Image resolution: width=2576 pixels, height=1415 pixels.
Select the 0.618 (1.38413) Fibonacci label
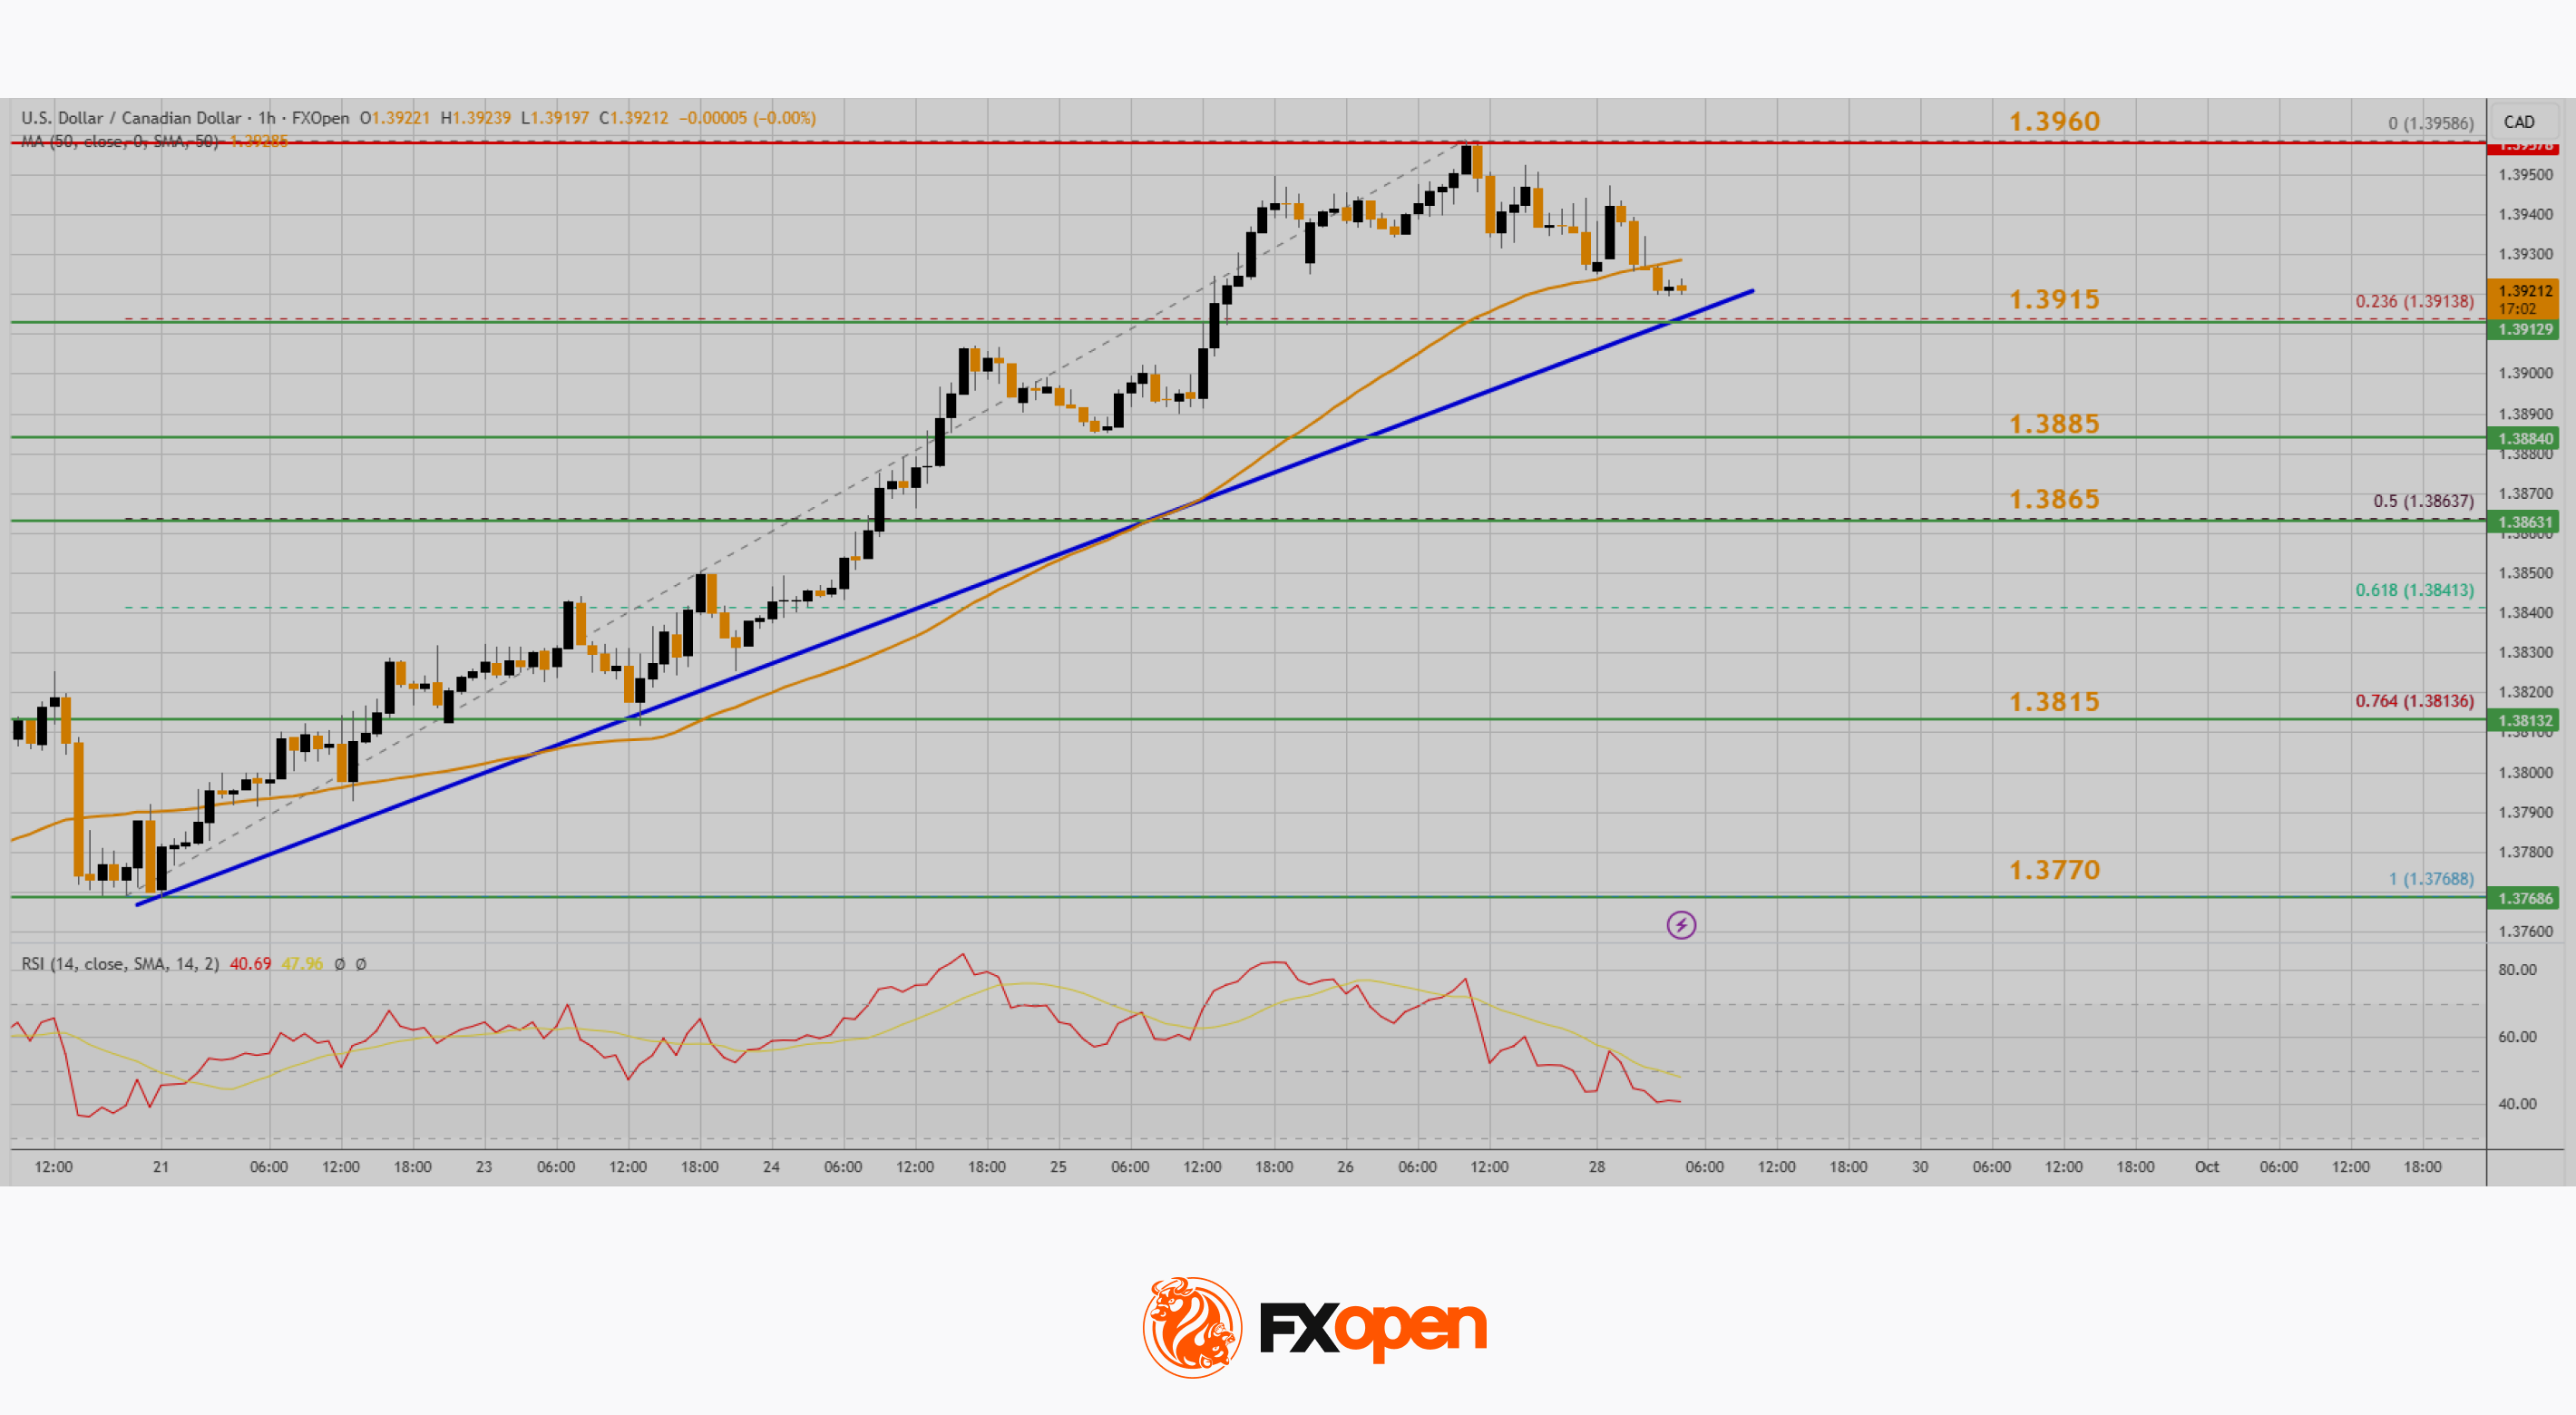(2413, 590)
